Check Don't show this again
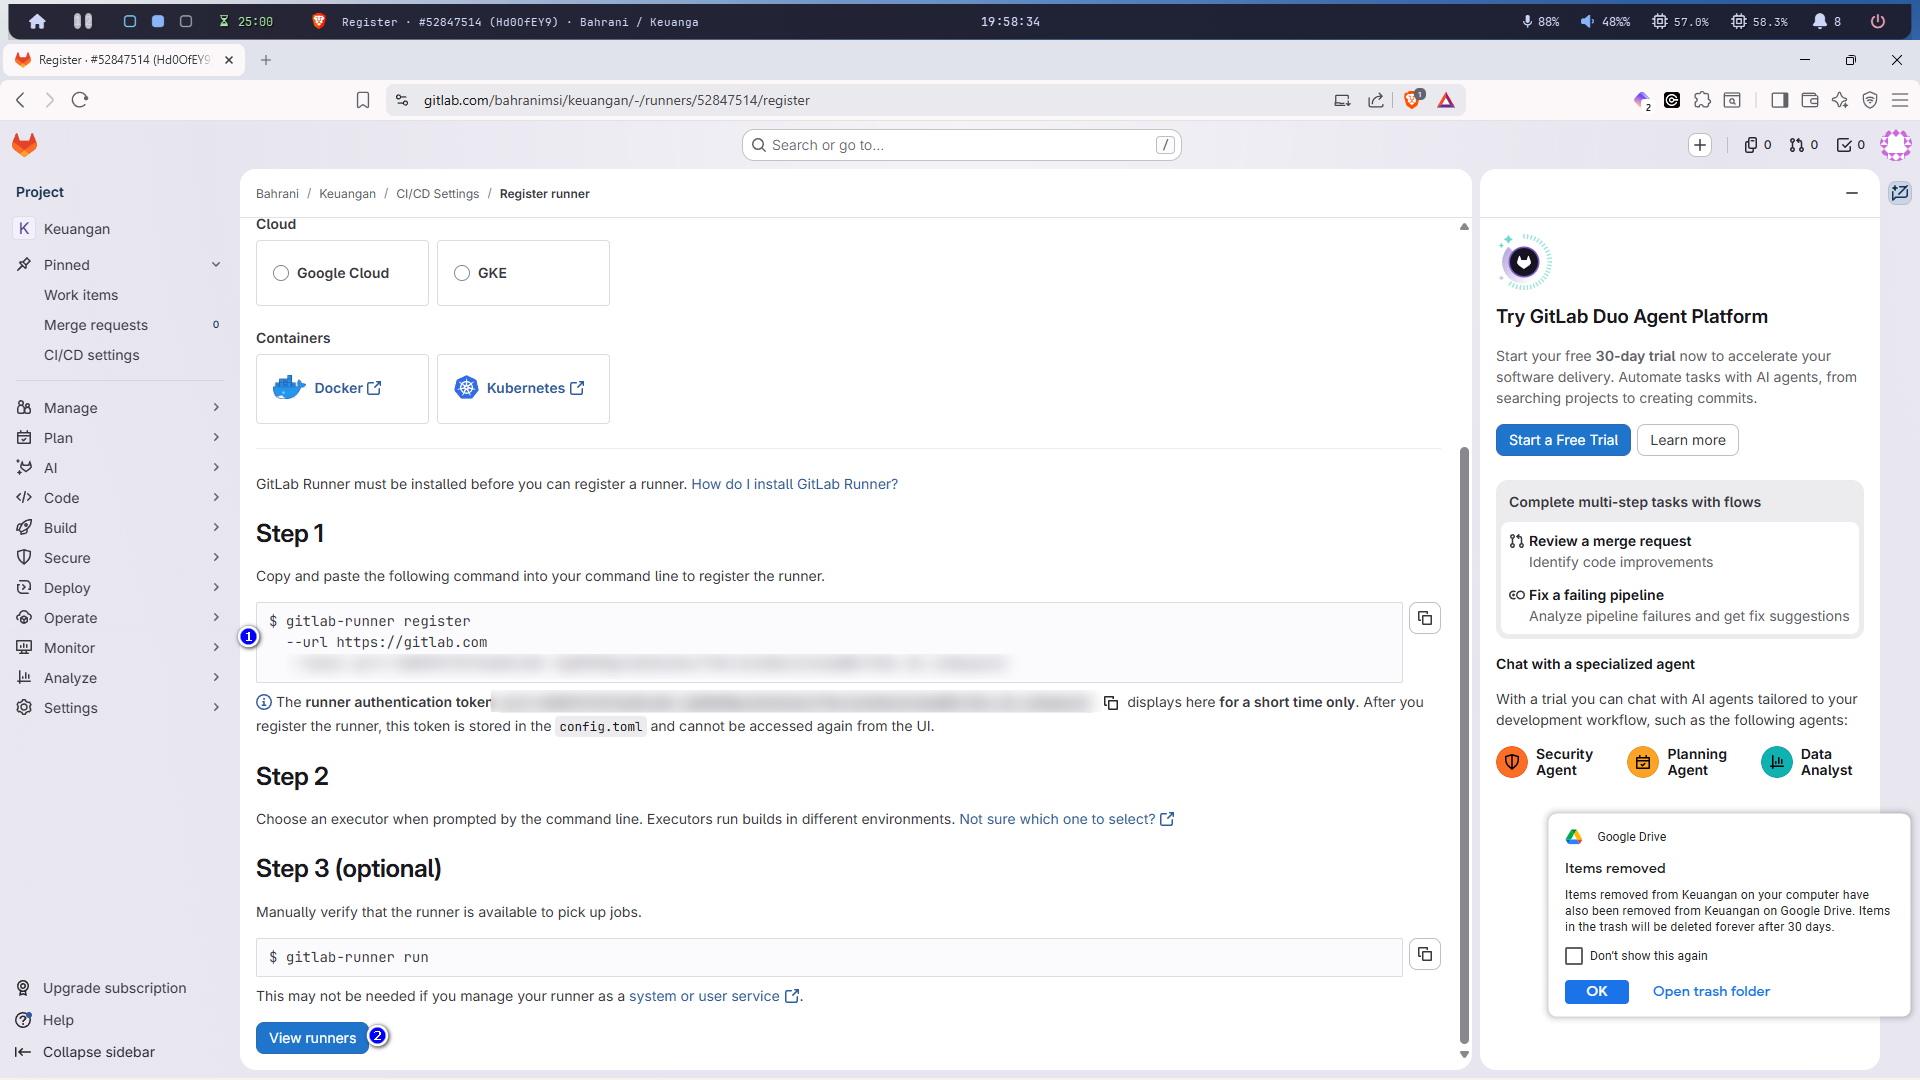This screenshot has width=1920, height=1080. point(1574,956)
